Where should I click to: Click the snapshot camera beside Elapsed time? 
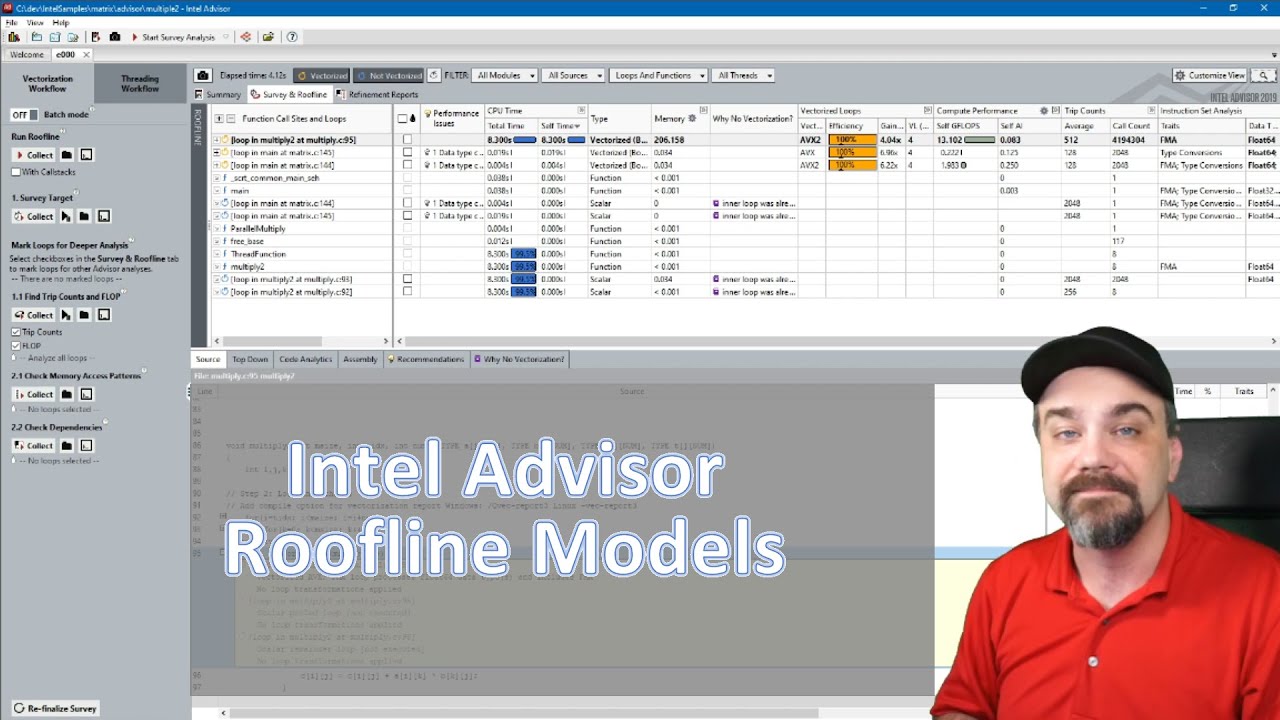tap(203, 75)
